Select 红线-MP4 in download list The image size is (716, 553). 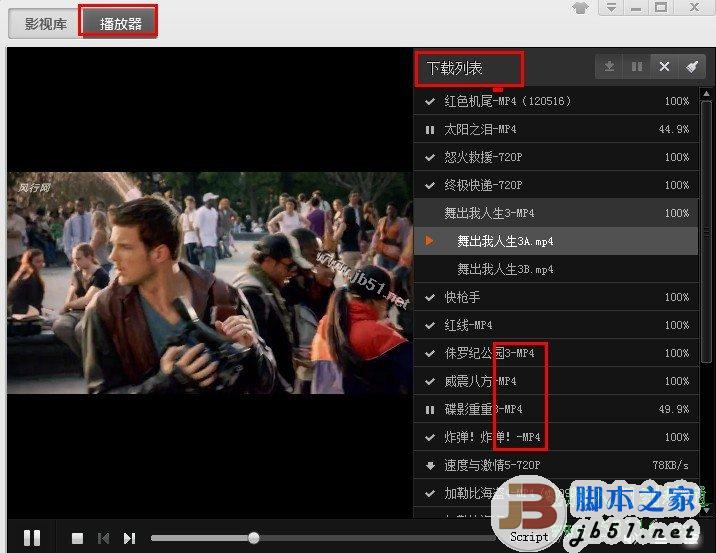(556, 325)
